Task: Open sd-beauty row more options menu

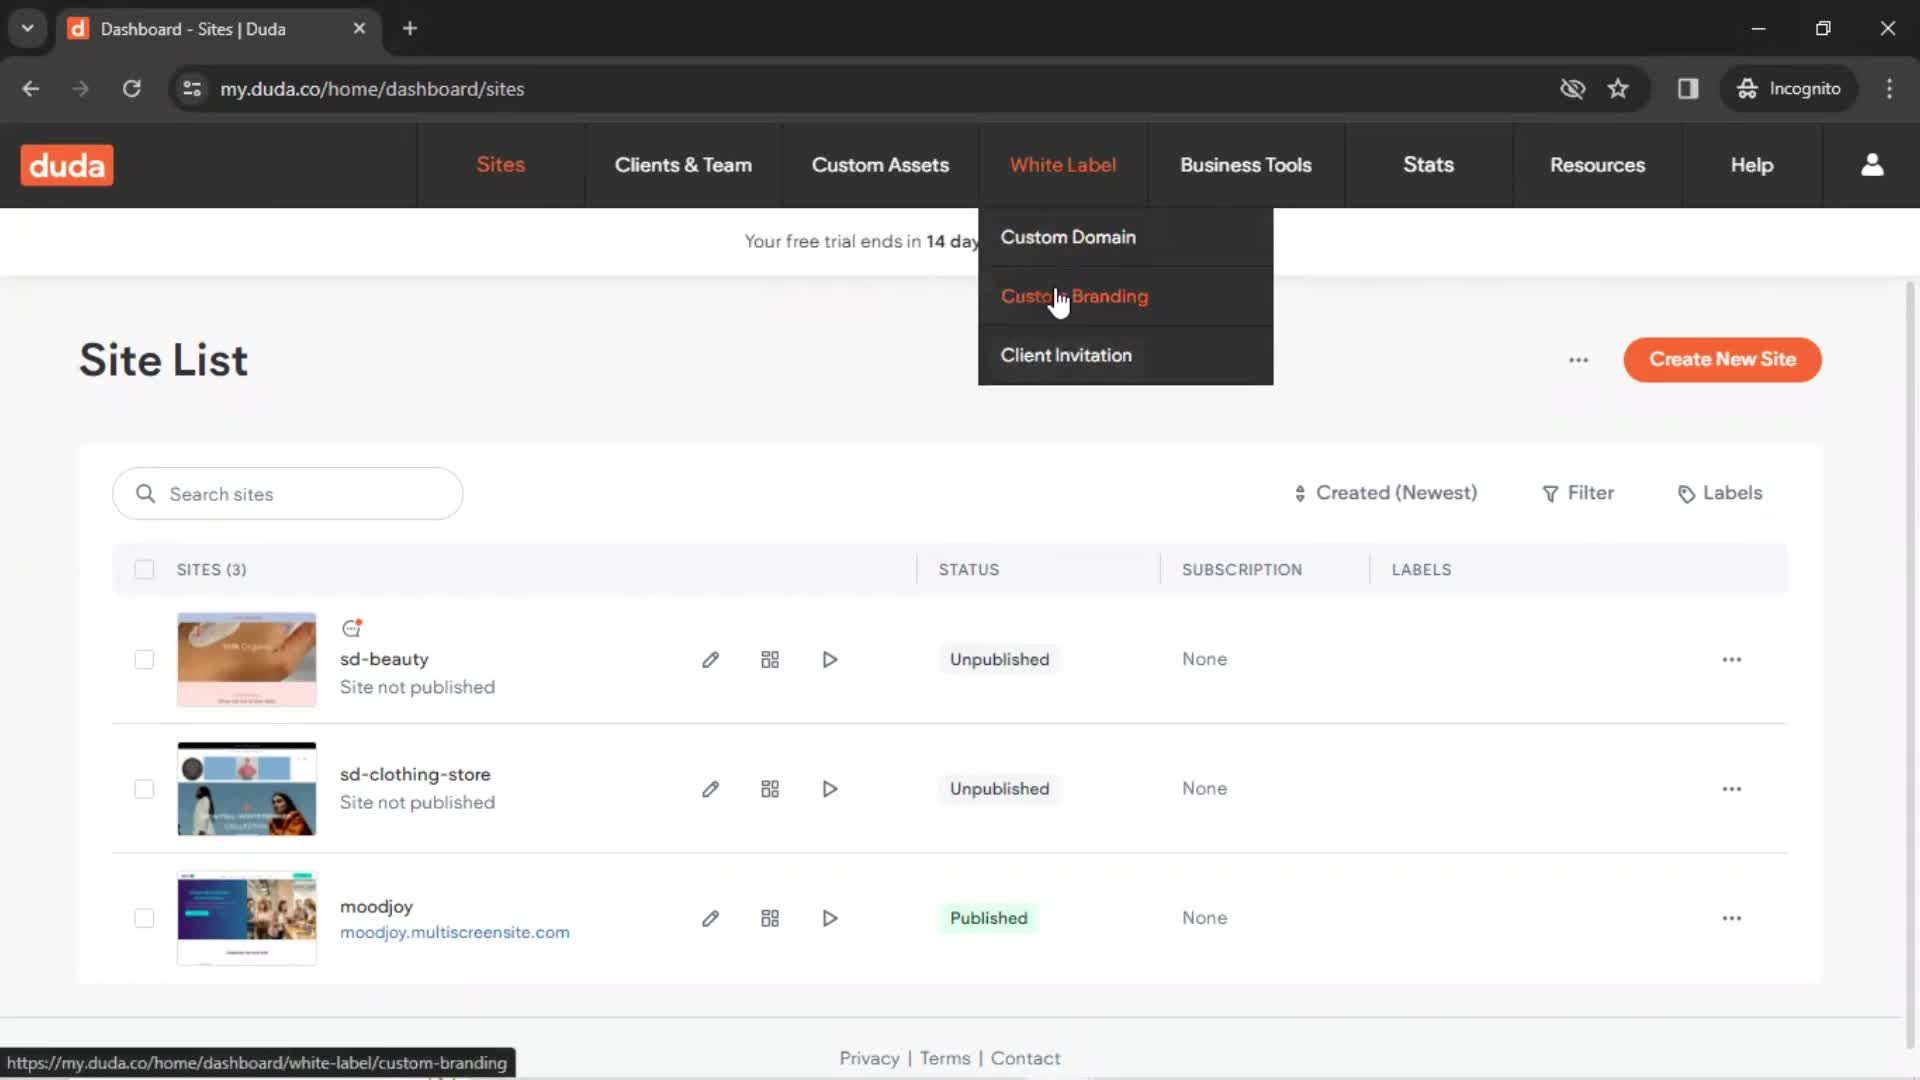Action: [x=1732, y=660]
